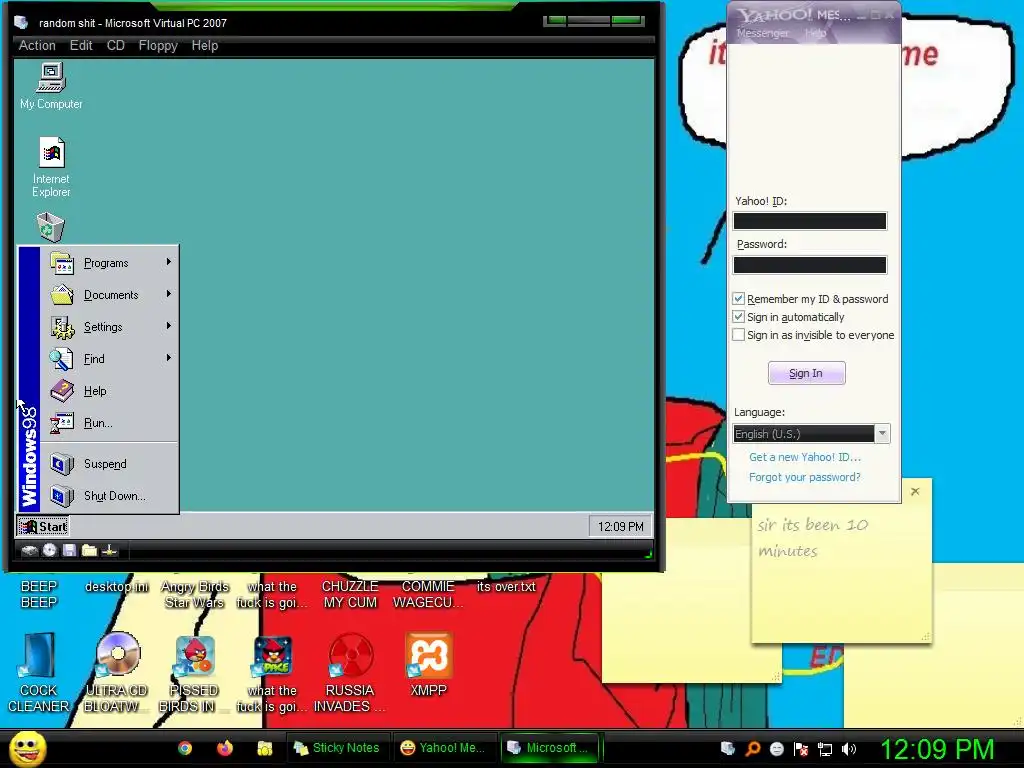Screen dimensions: 1024x768
Task: Click the Recycle Bin icon in Windows 98
Action: [50, 227]
